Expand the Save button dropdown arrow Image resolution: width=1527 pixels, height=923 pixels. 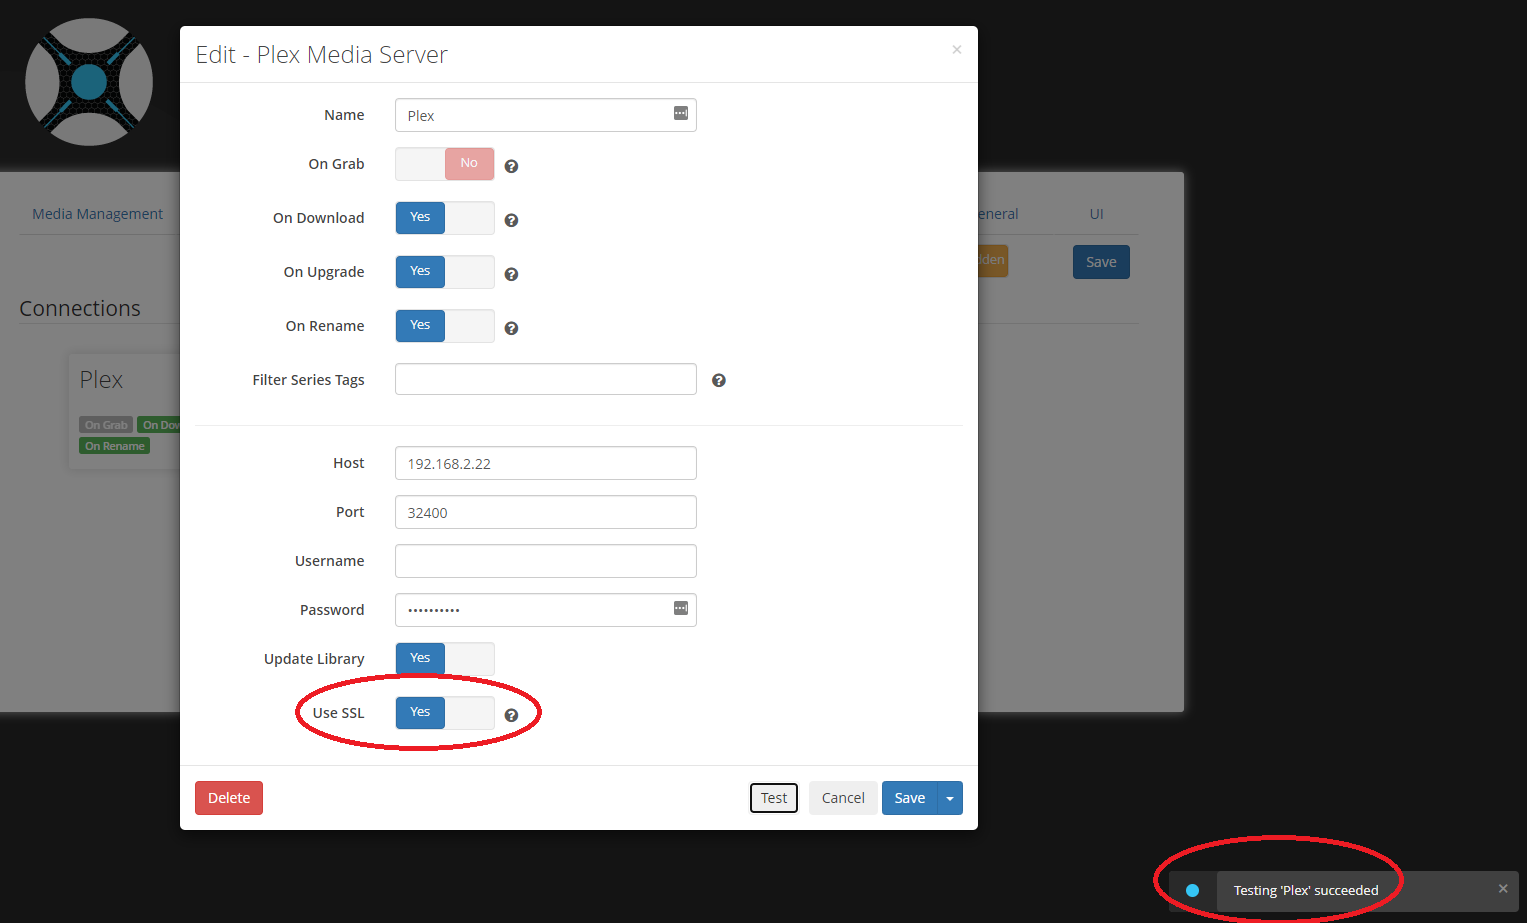[950, 798]
